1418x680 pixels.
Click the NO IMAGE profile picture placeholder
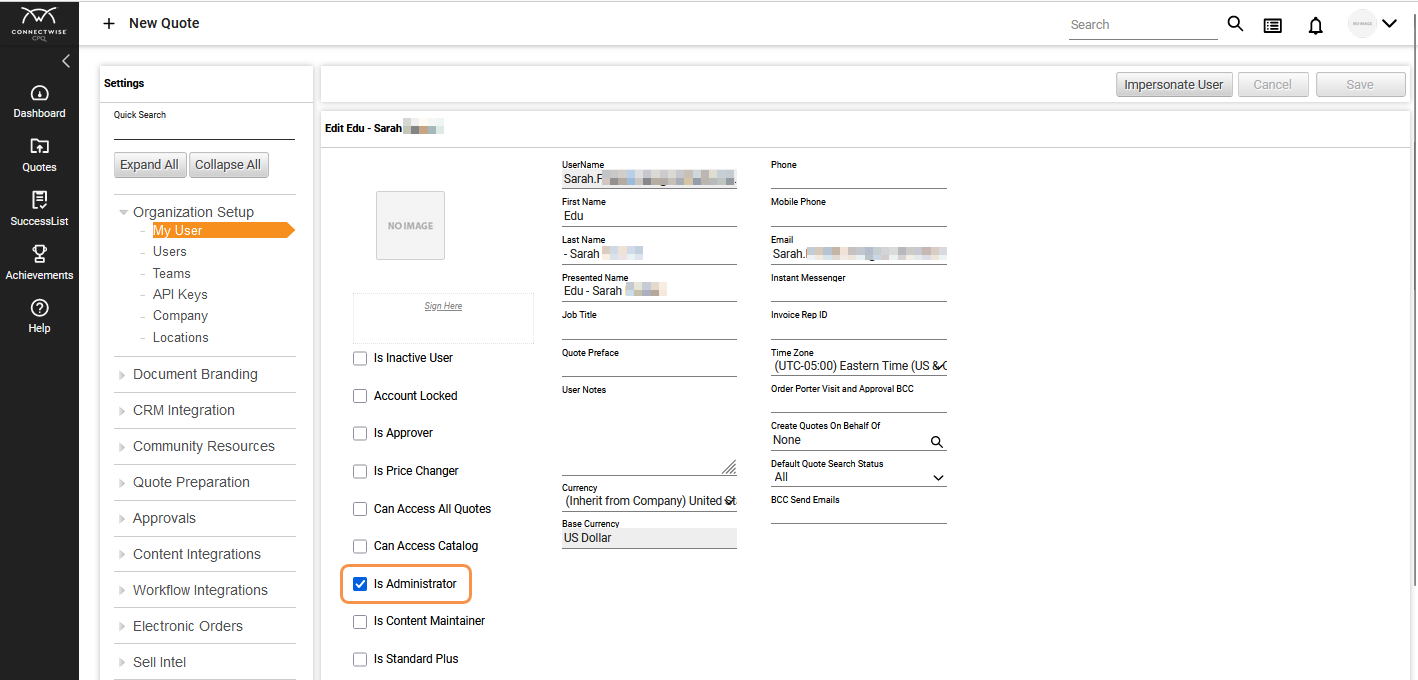coord(410,226)
